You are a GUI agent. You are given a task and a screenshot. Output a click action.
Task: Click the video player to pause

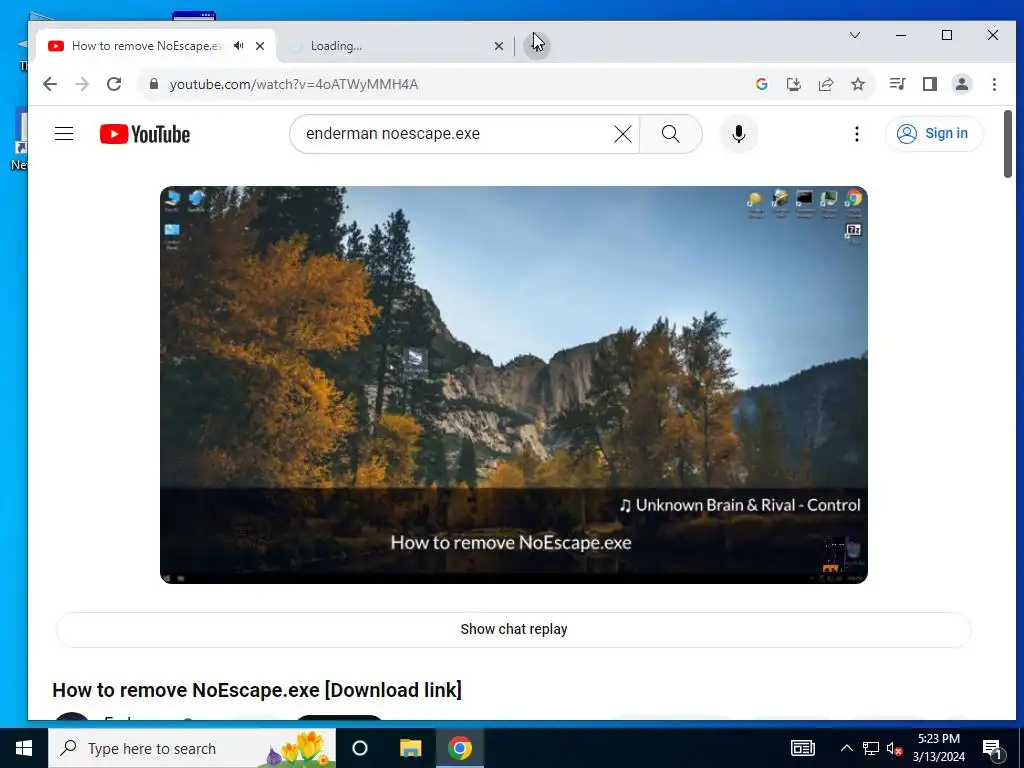tap(513, 385)
